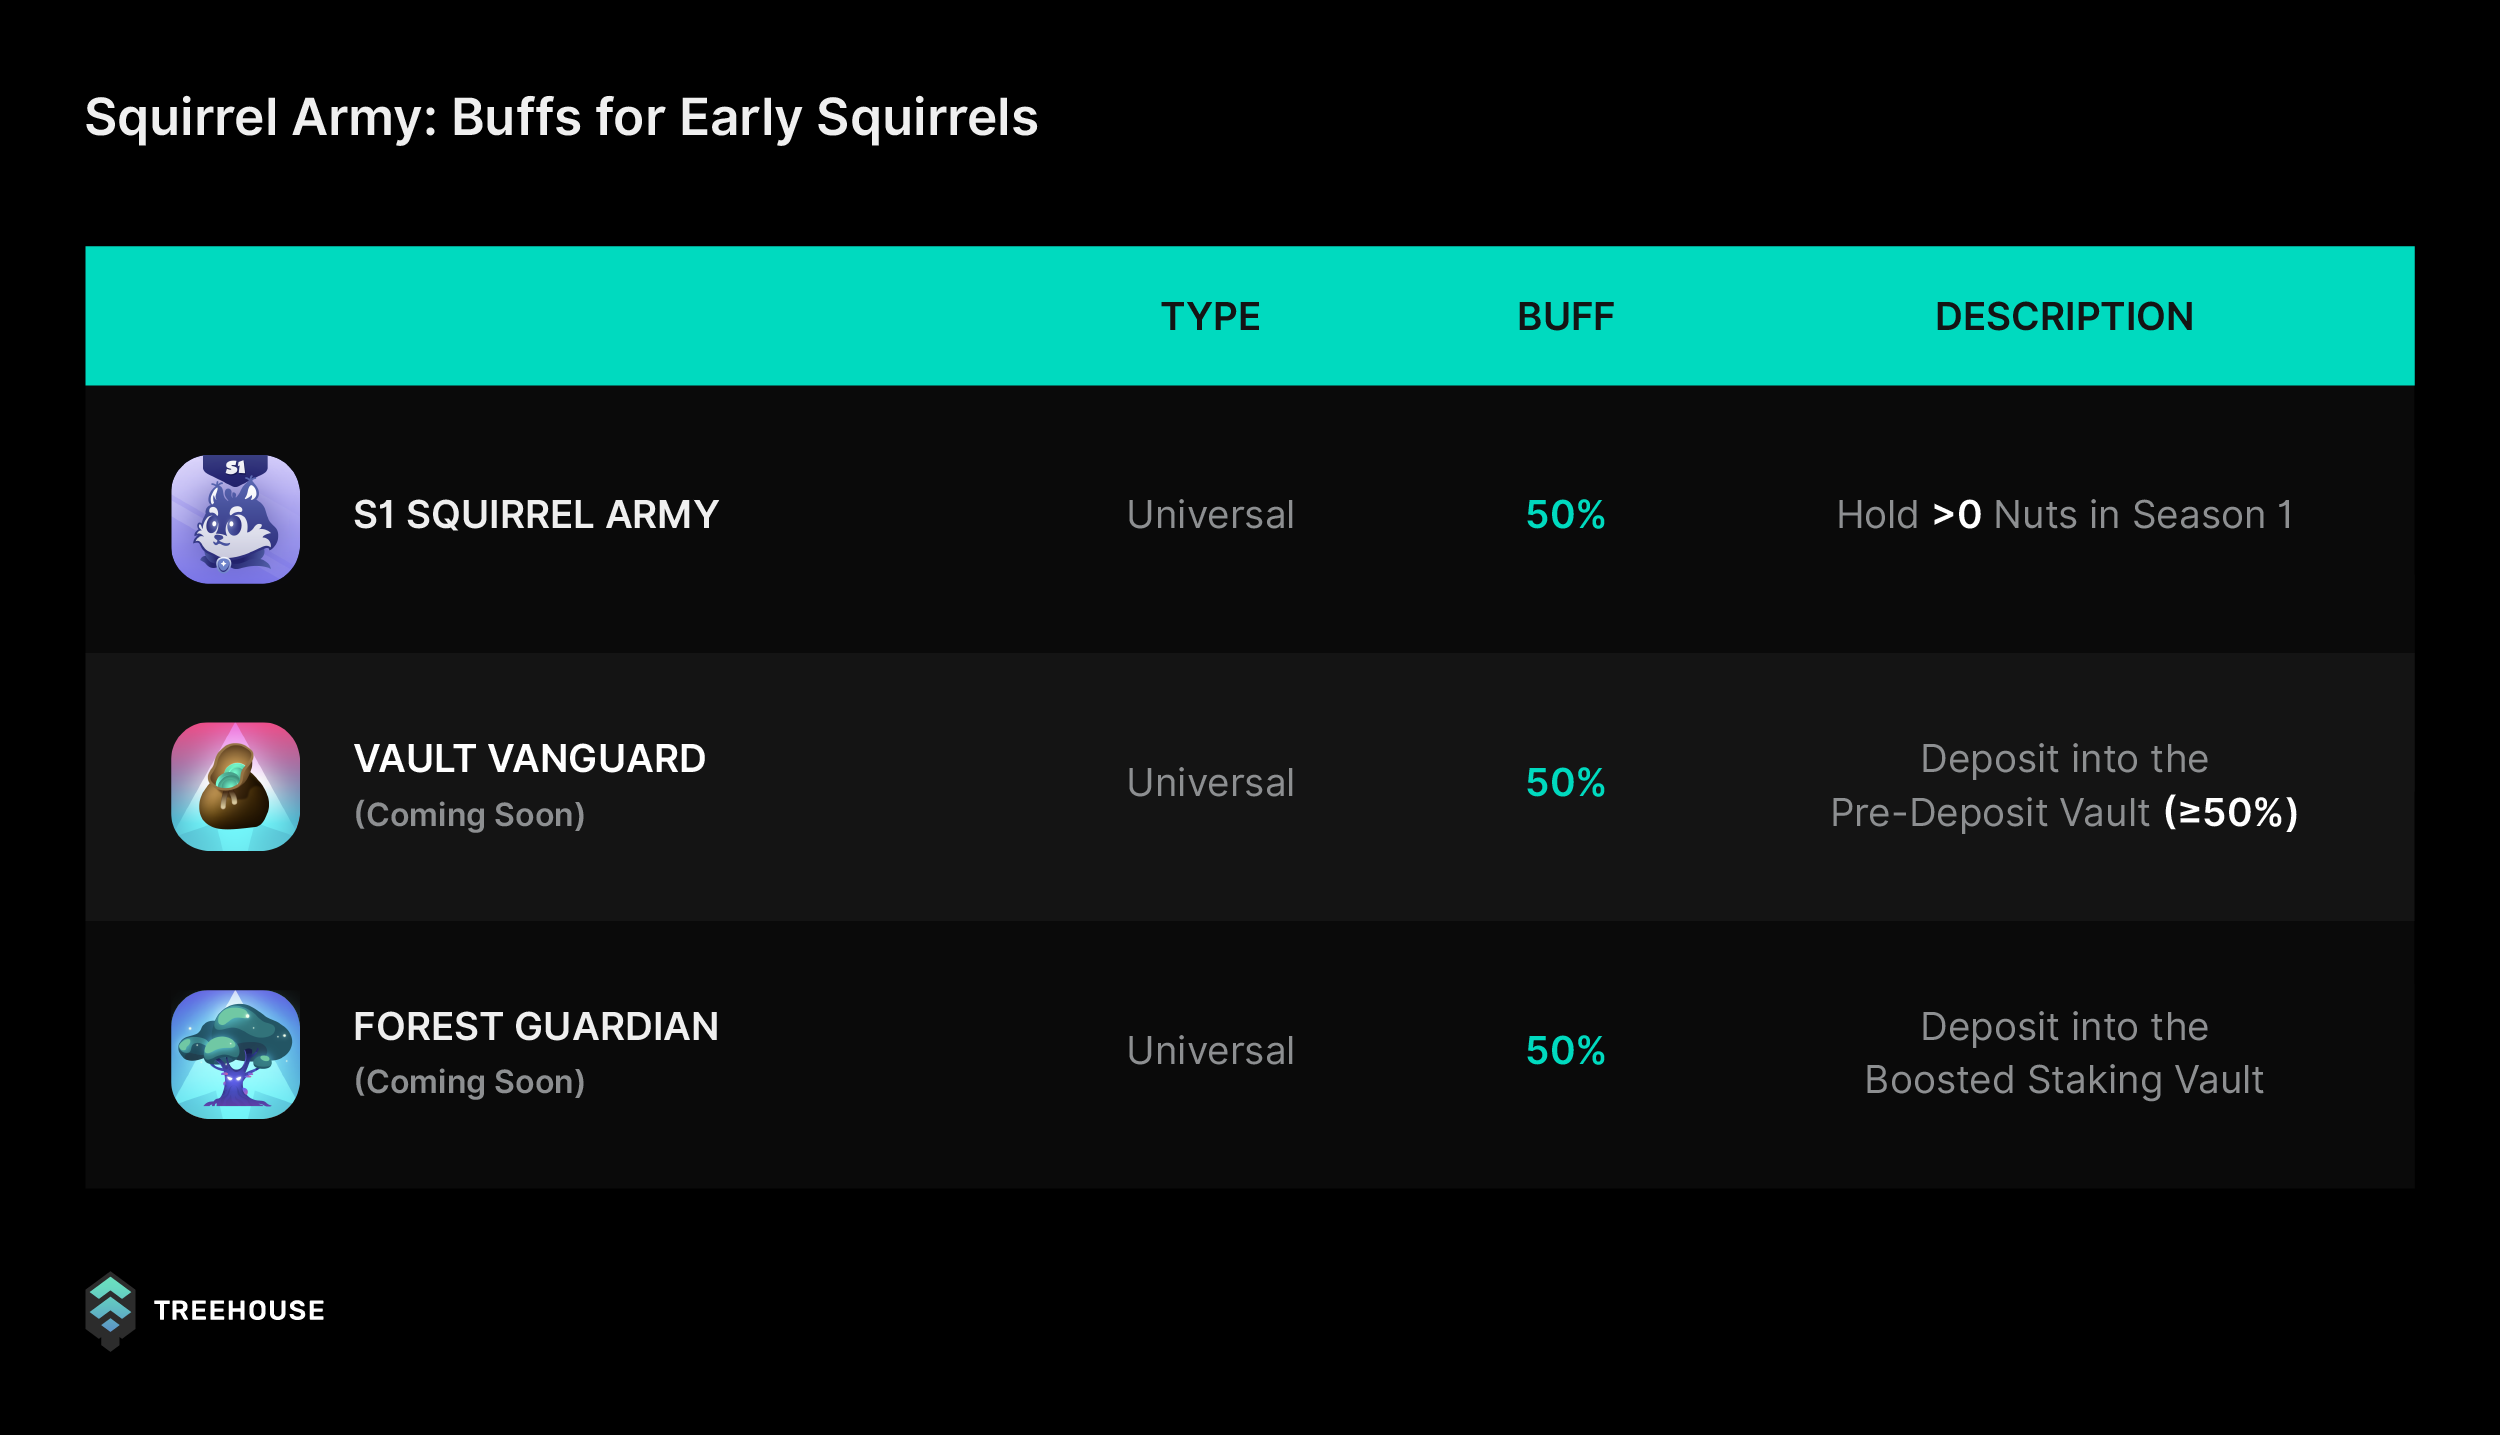Select the DESCRIPTION column header
Screen dimensions: 2500x1435
pyautogui.click(x=2064, y=316)
